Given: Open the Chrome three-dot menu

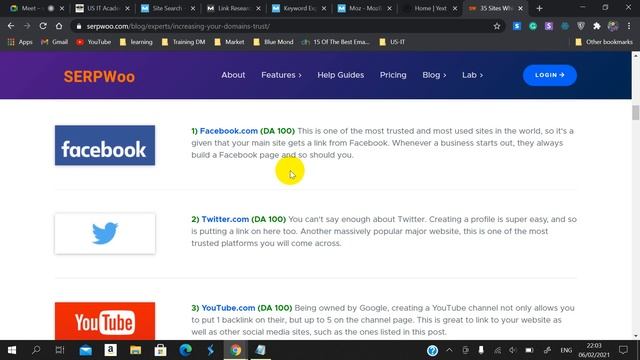Looking at the screenshot, I should point(629,26).
